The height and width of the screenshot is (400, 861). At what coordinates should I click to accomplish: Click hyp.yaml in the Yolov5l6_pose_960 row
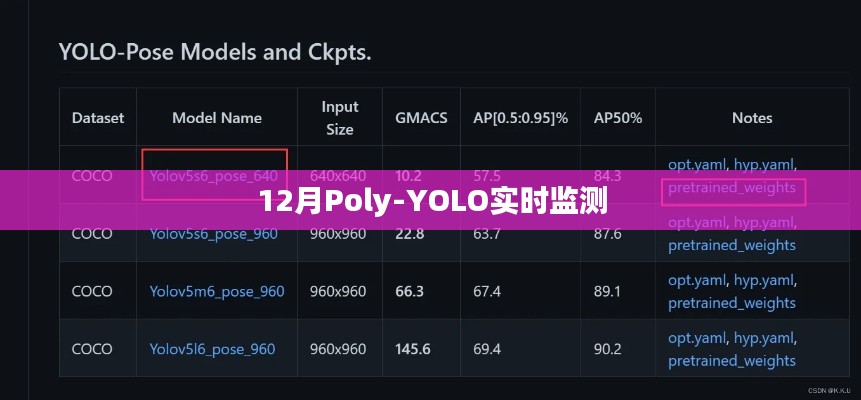click(765, 339)
